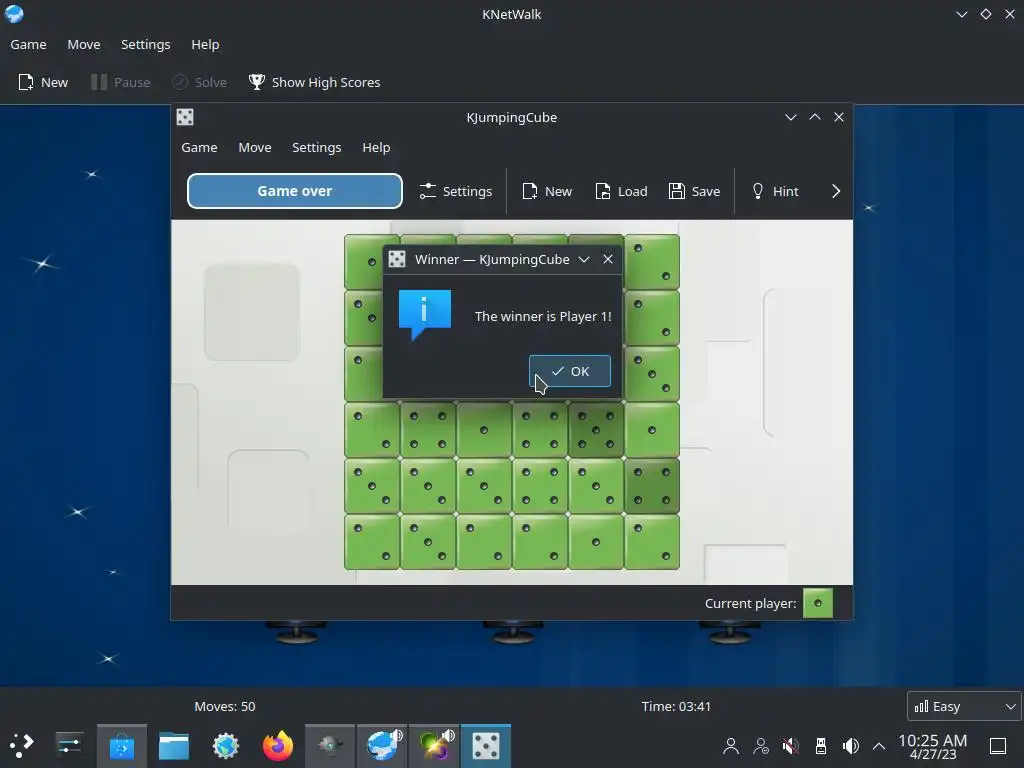Screen dimensions: 1024x768
Task: Click the second user icon in system tray
Action: click(761, 746)
